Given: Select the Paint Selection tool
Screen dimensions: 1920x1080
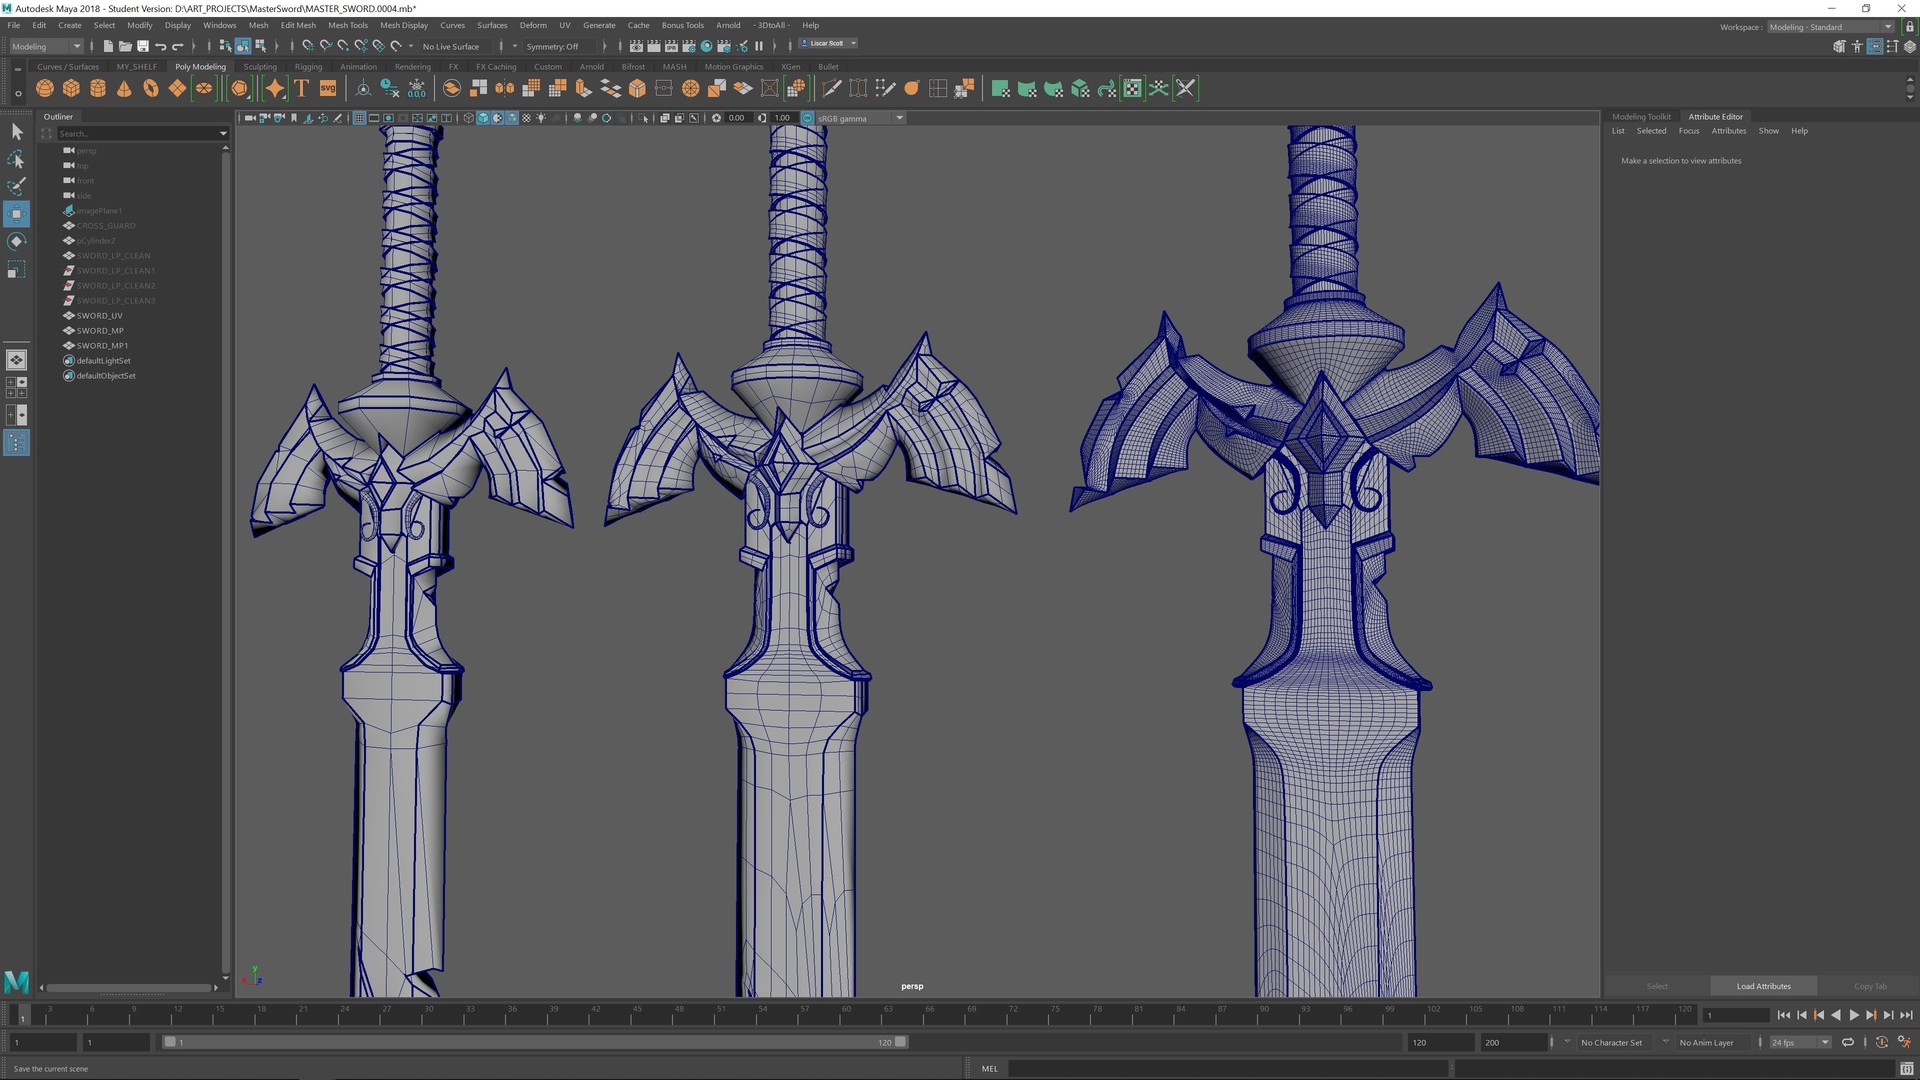Looking at the screenshot, I should tap(17, 186).
